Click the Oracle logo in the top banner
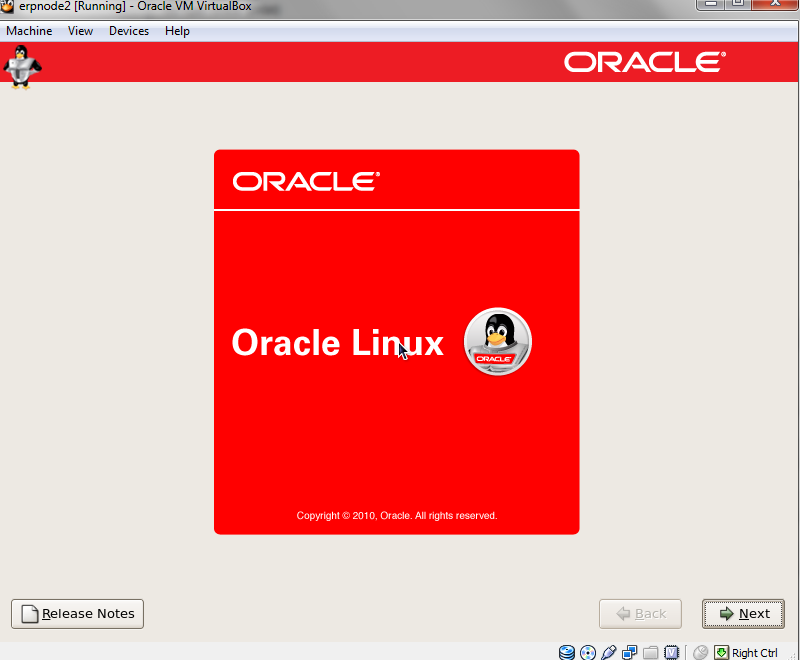The height and width of the screenshot is (660, 800). coord(645,62)
